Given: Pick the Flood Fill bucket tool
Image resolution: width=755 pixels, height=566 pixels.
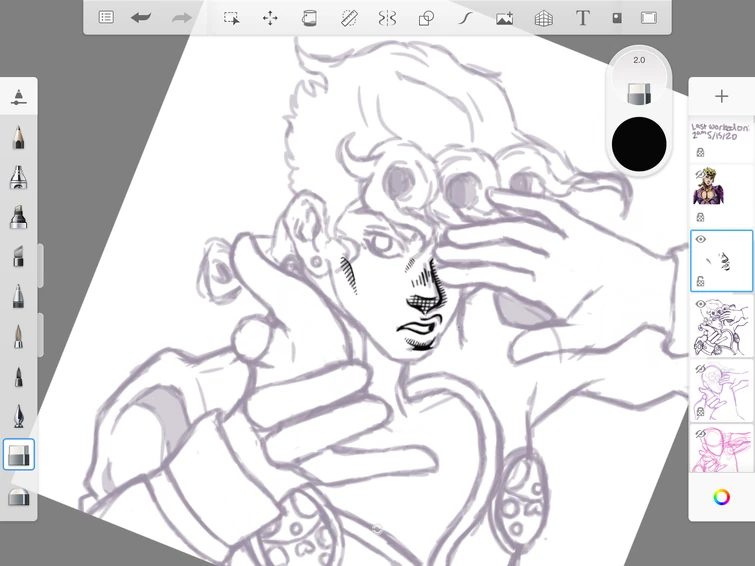Looking at the screenshot, I should [x=309, y=18].
